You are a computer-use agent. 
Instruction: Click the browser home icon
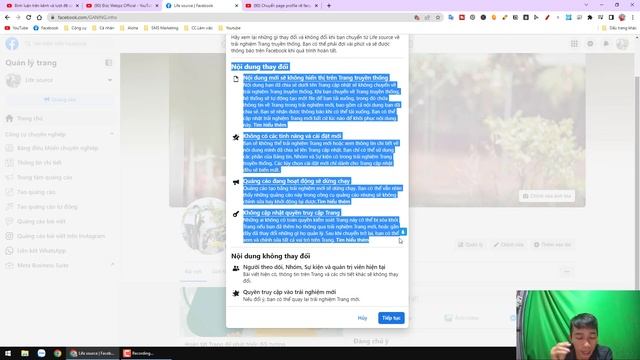pyautogui.click(x=39, y=18)
